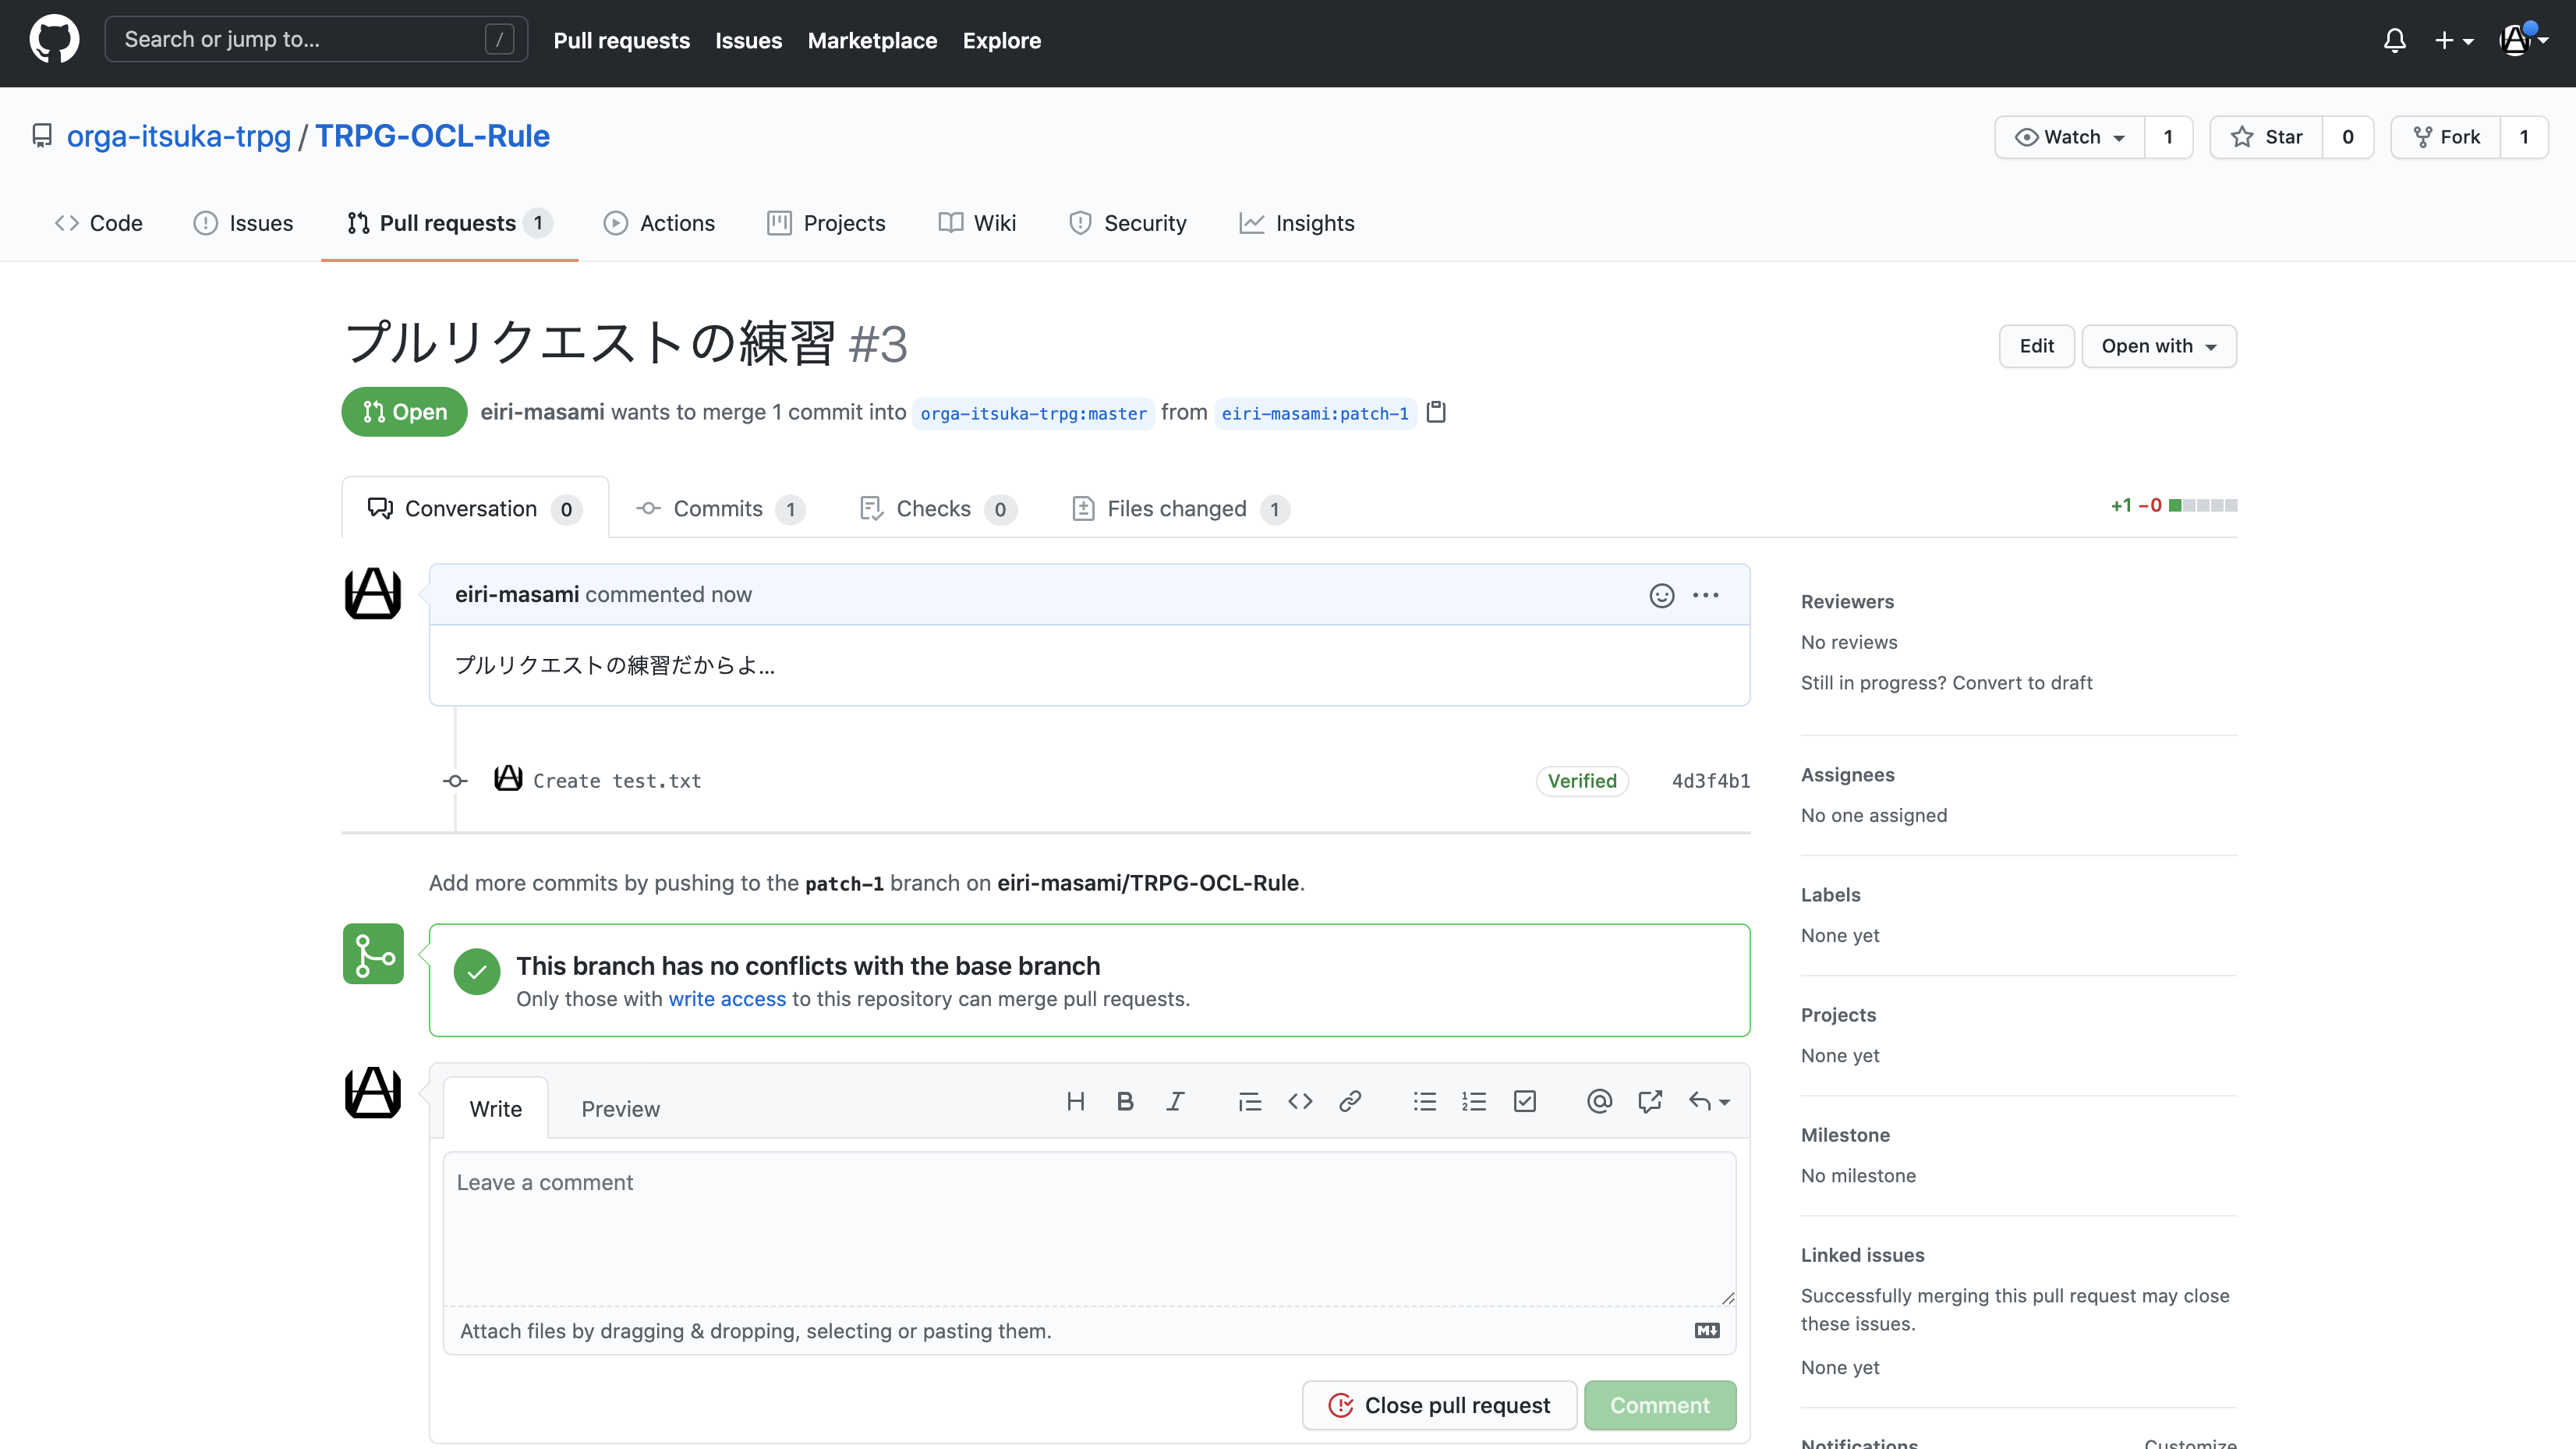Add a task list checkbox item

pos(1525,1101)
